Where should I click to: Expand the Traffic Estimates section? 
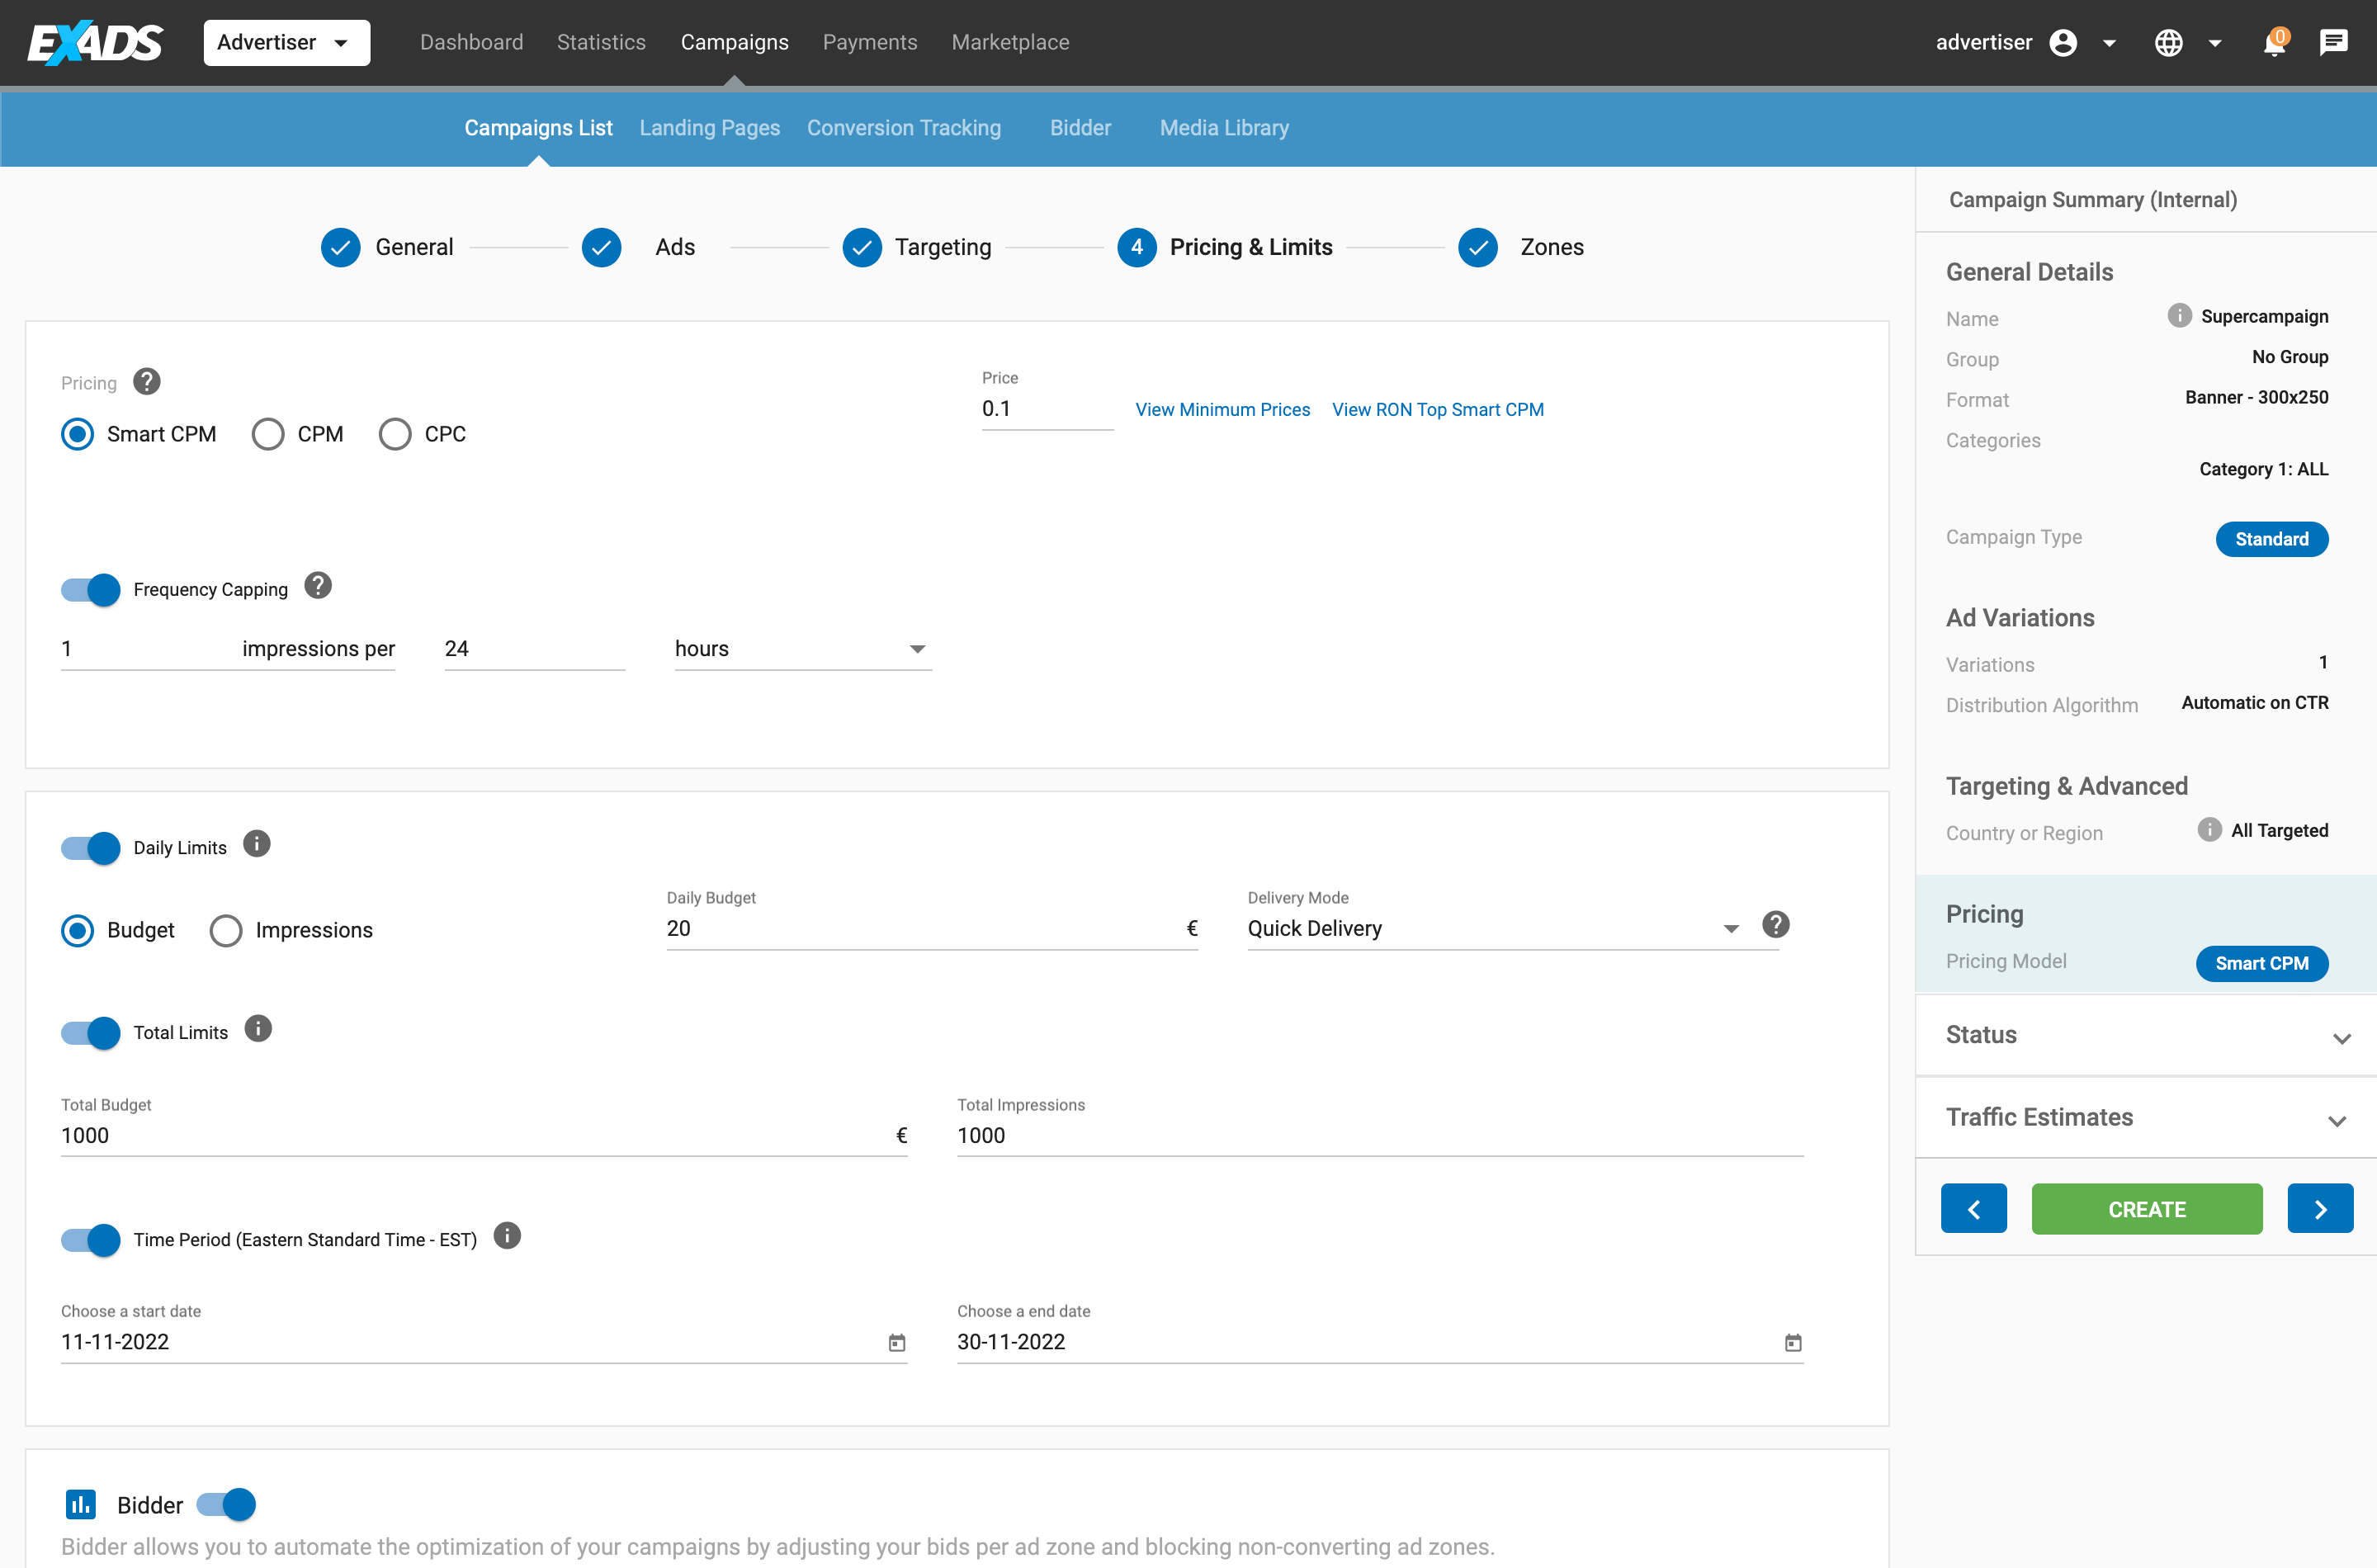click(2146, 1118)
